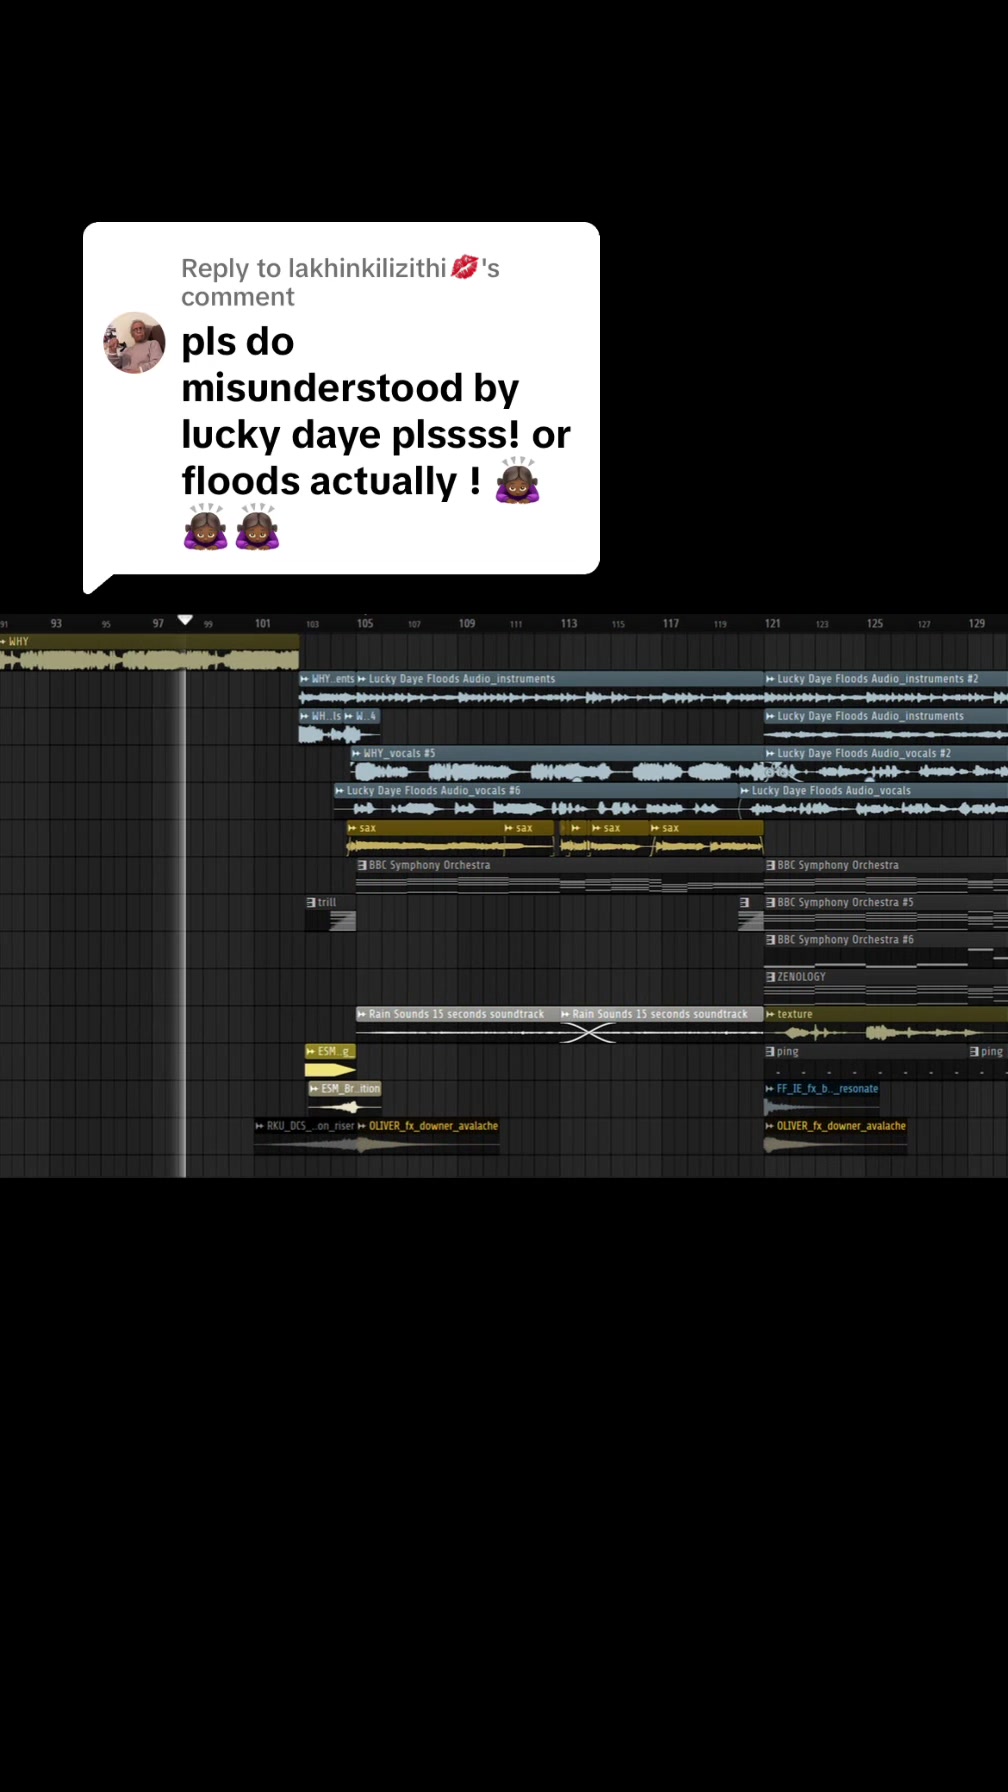Select the 'trill' pattern clip
The width and height of the screenshot is (1008, 1792).
[x=330, y=913]
